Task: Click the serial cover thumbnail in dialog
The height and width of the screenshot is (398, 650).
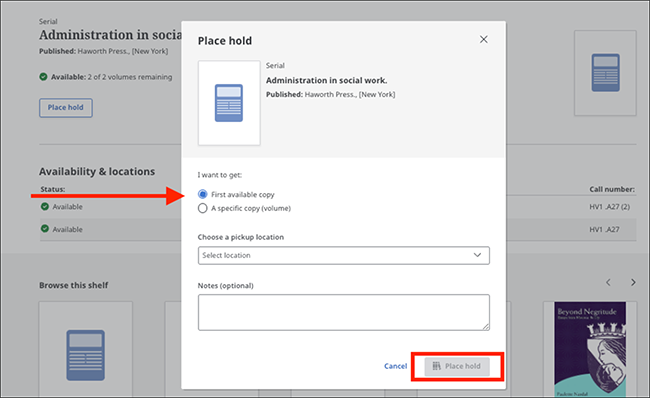Action: coord(229,103)
